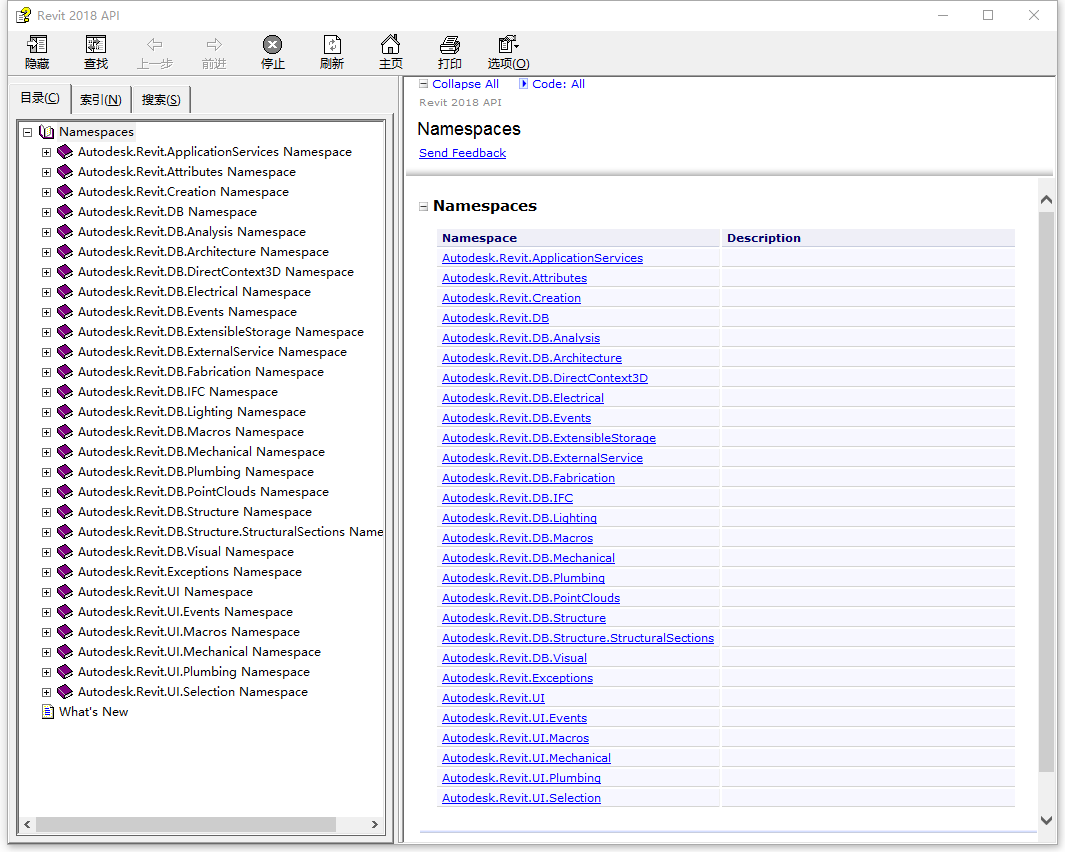
Task: Collapse the Namespaces root tree node
Action: pos(27,132)
